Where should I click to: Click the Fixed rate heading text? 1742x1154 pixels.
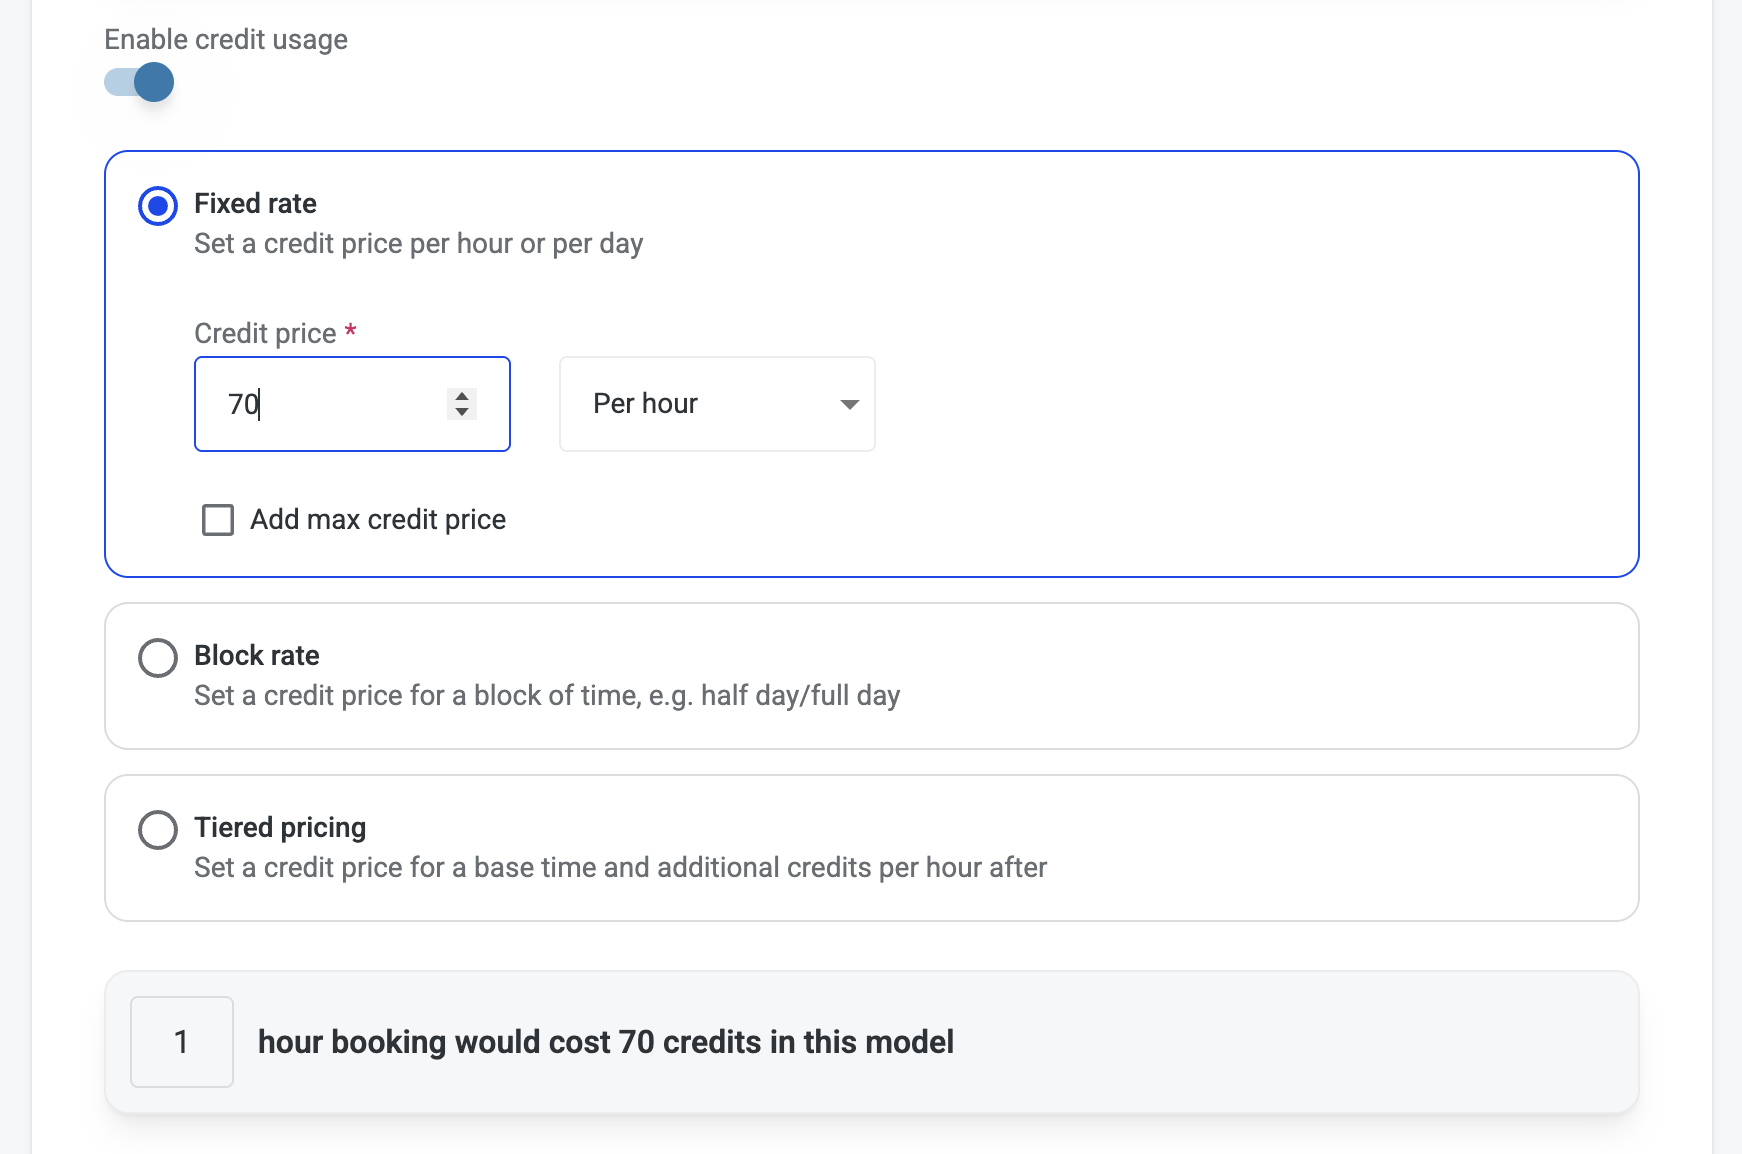pos(255,203)
